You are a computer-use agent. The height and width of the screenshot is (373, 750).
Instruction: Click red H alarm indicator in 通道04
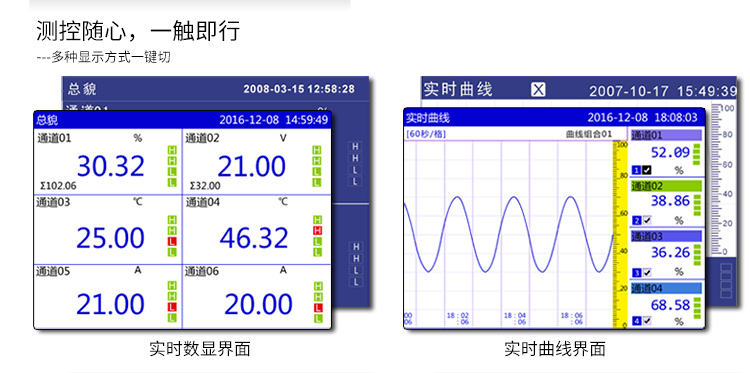(317, 230)
